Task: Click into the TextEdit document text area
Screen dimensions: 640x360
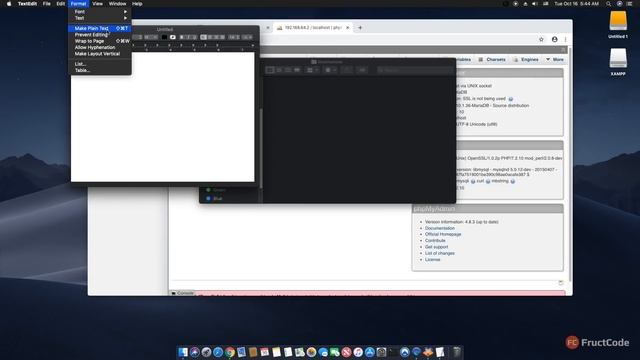Action: (x=162, y=117)
